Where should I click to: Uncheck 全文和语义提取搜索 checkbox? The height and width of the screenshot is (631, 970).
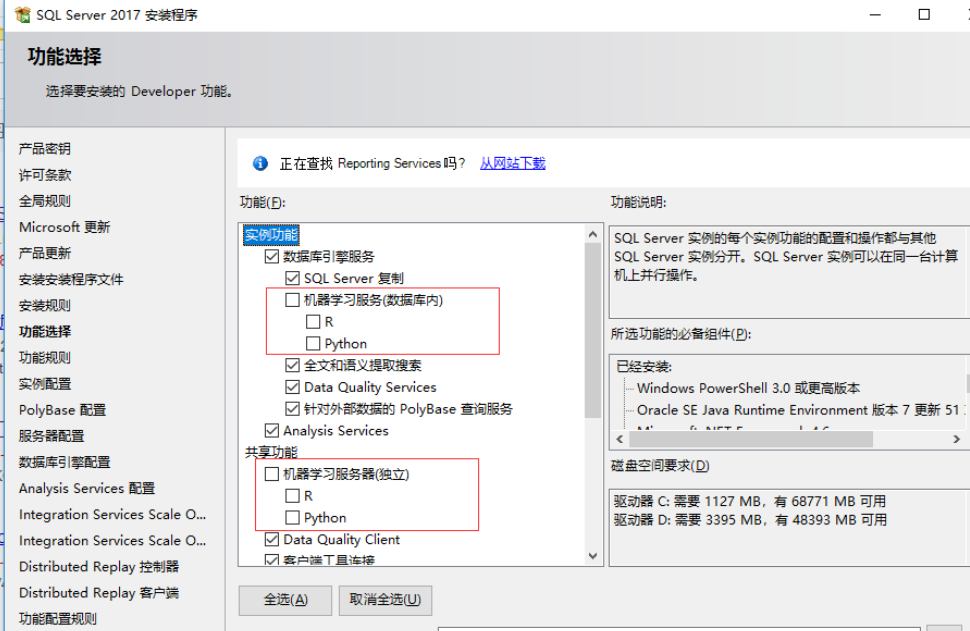(293, 365)
